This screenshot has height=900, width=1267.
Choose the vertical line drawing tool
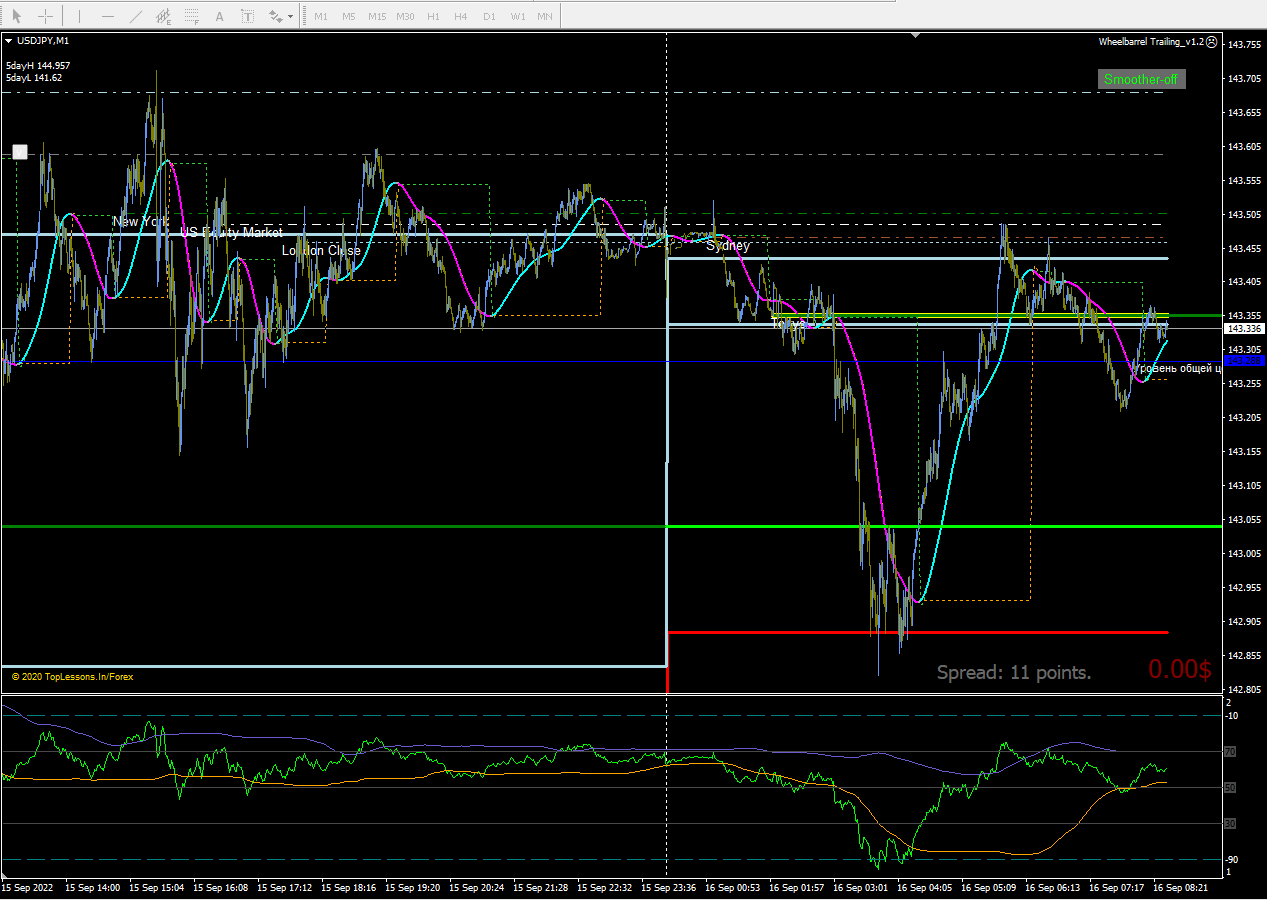coord(80,16)
